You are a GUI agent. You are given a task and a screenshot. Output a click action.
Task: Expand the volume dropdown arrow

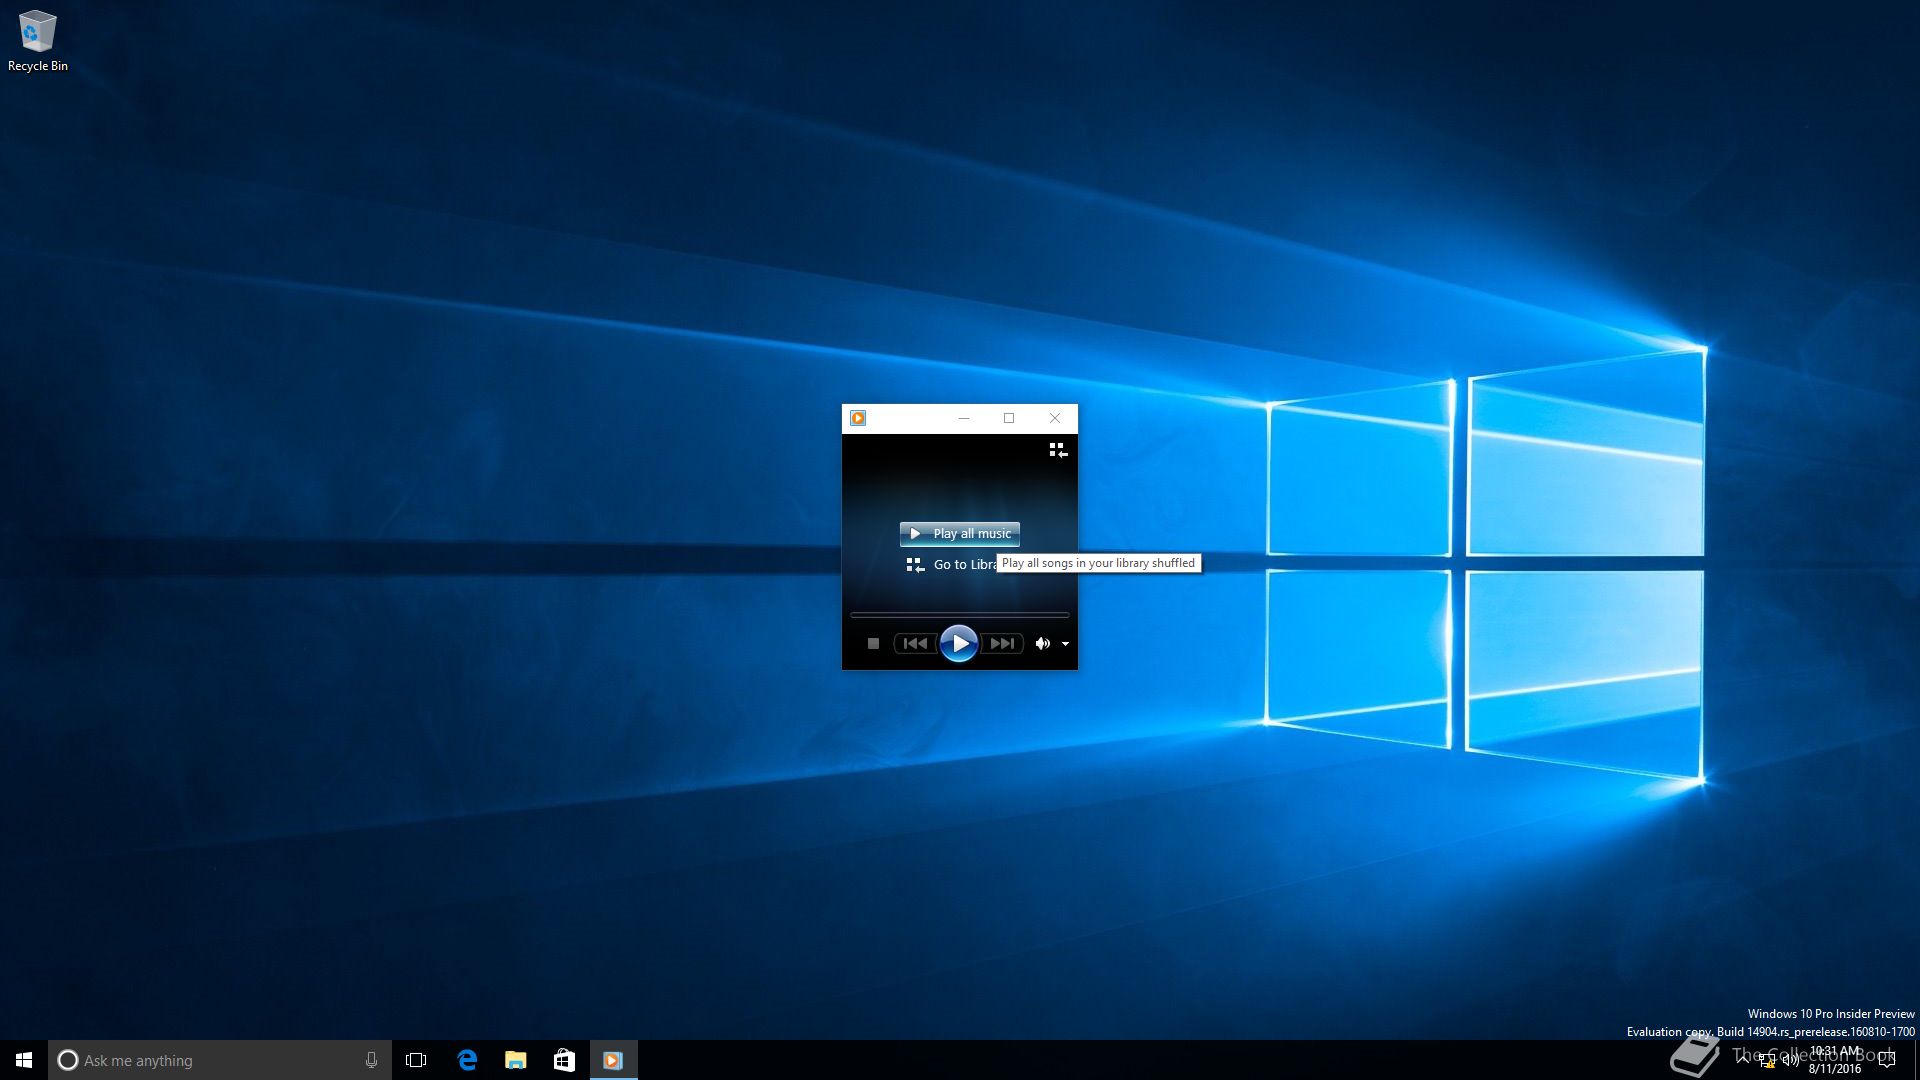(1065, 644)
